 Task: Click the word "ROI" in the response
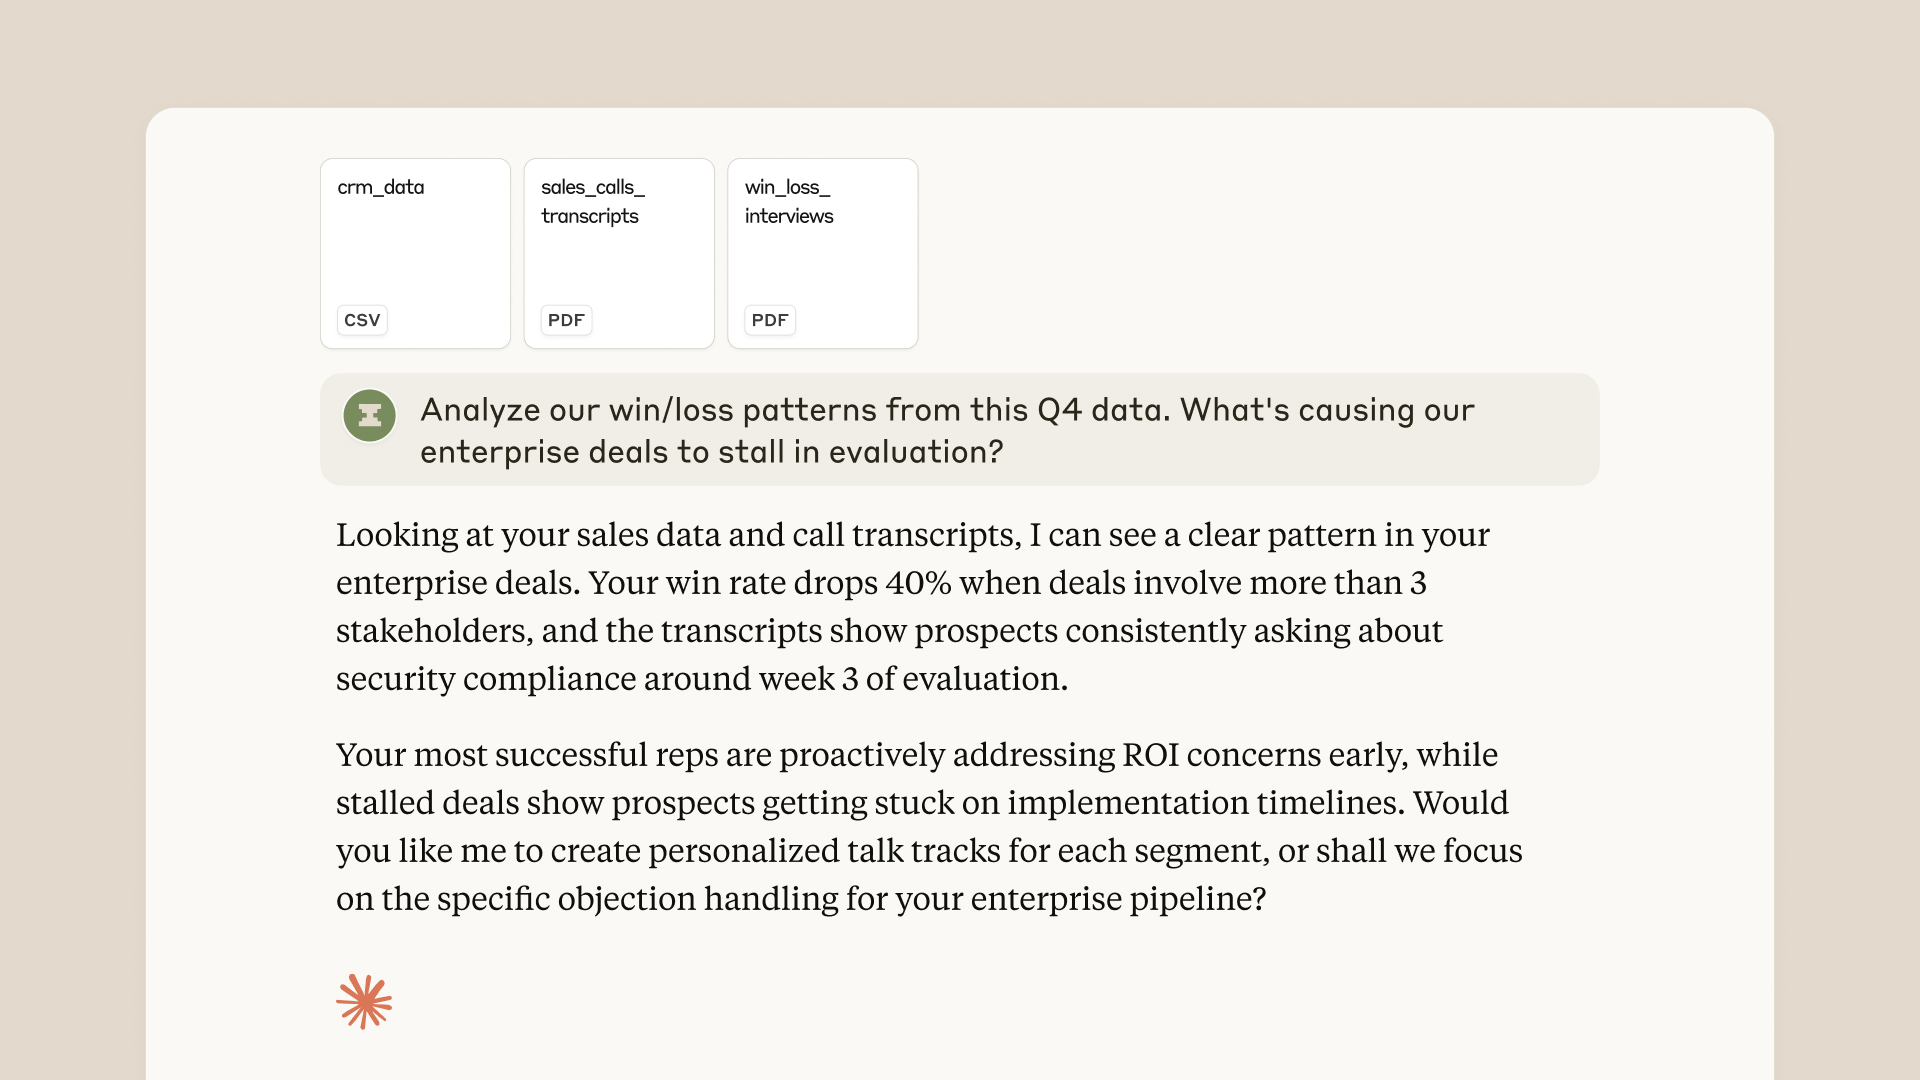tap(1150, 755)
